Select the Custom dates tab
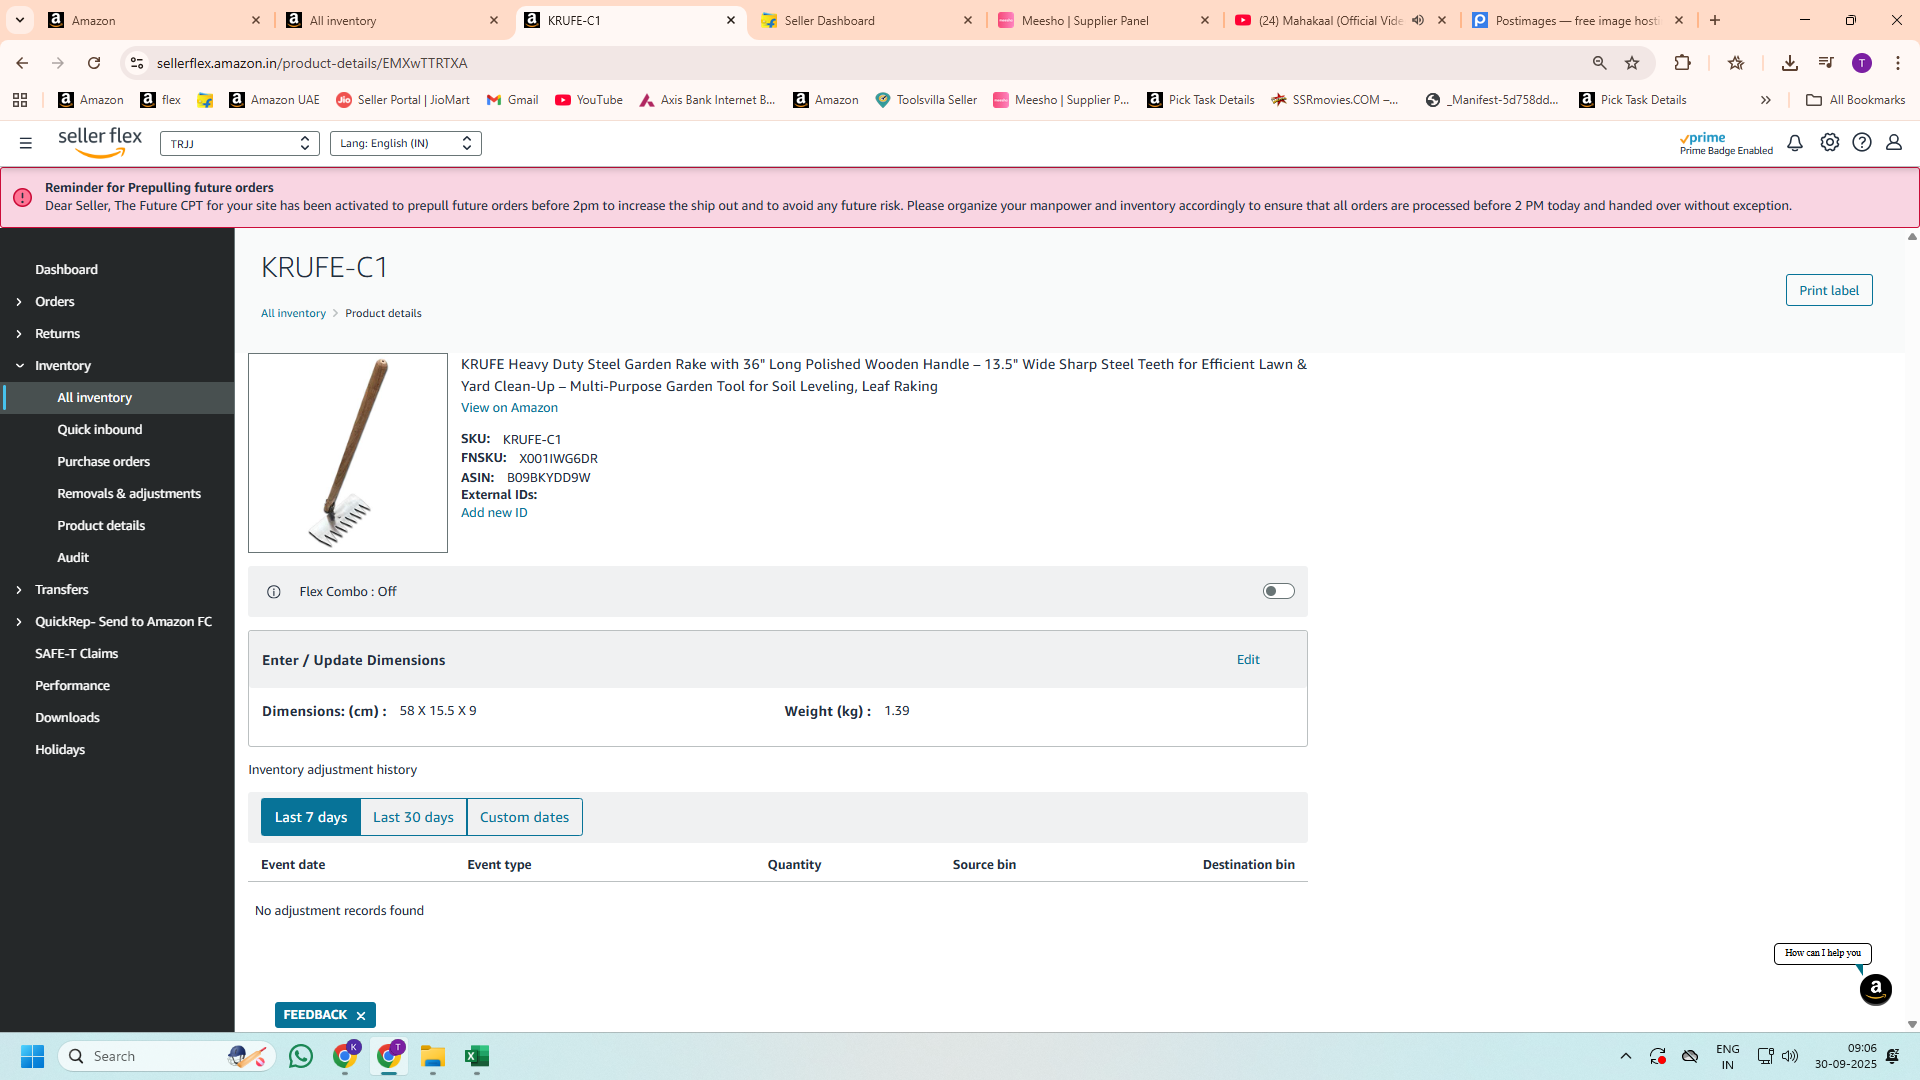 pyautogui.click(x=524, y=817)
